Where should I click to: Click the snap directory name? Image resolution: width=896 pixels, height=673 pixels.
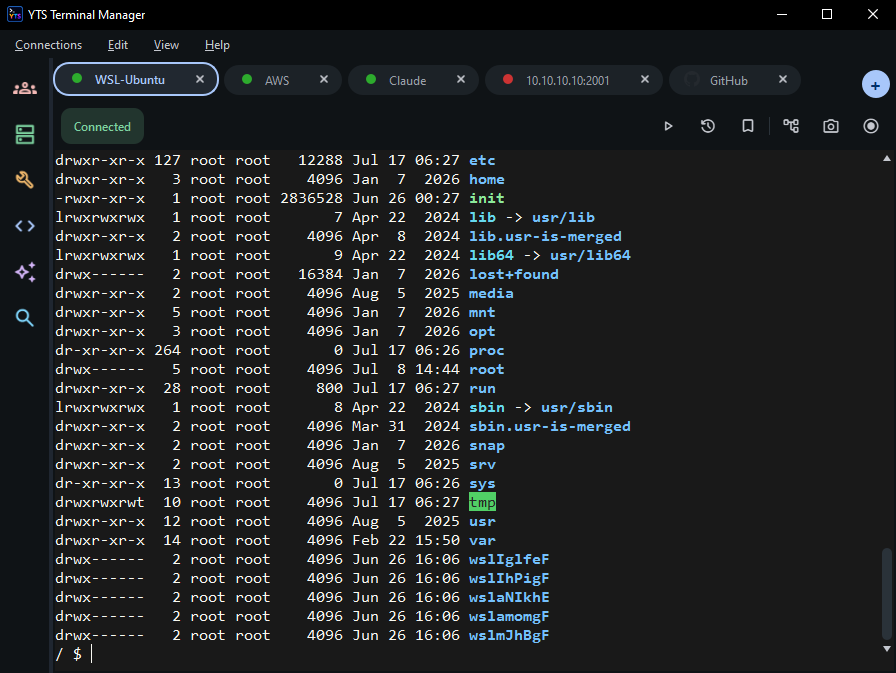coord(487,446)
